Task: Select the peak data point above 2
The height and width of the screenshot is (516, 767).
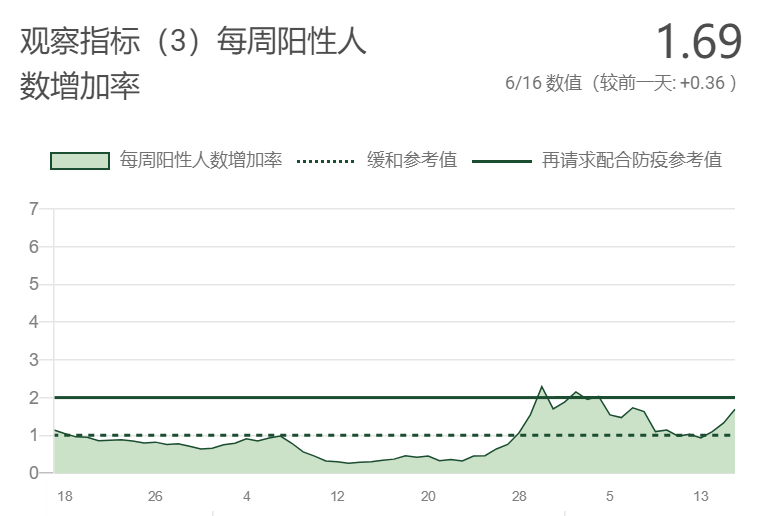Action: pos(541,386)
